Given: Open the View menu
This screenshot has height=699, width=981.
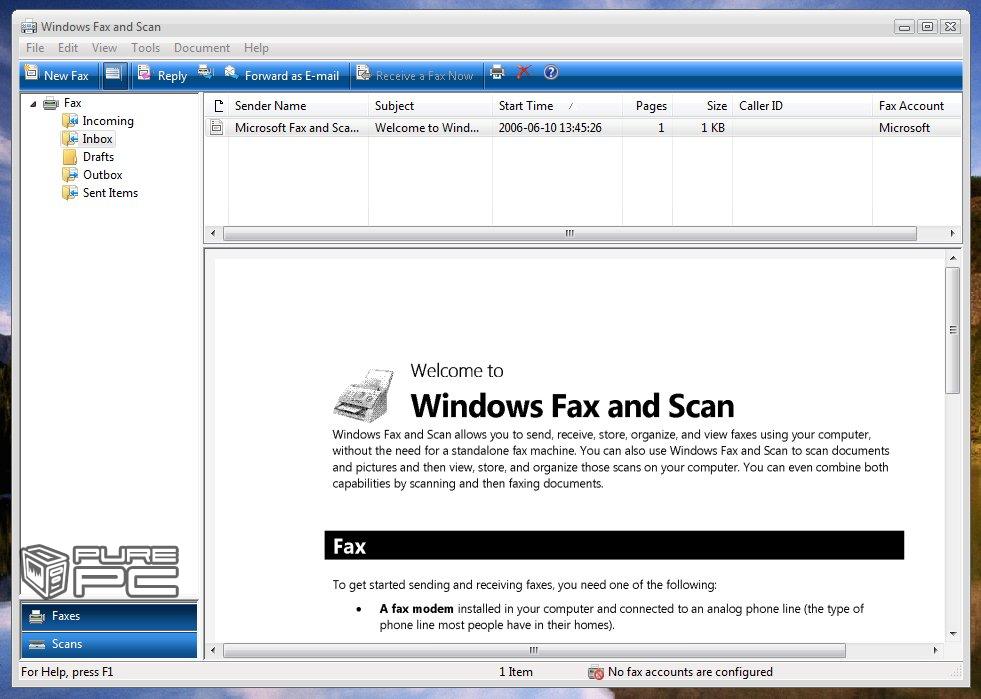Looking at the screenshot, I should click(104, 48).
